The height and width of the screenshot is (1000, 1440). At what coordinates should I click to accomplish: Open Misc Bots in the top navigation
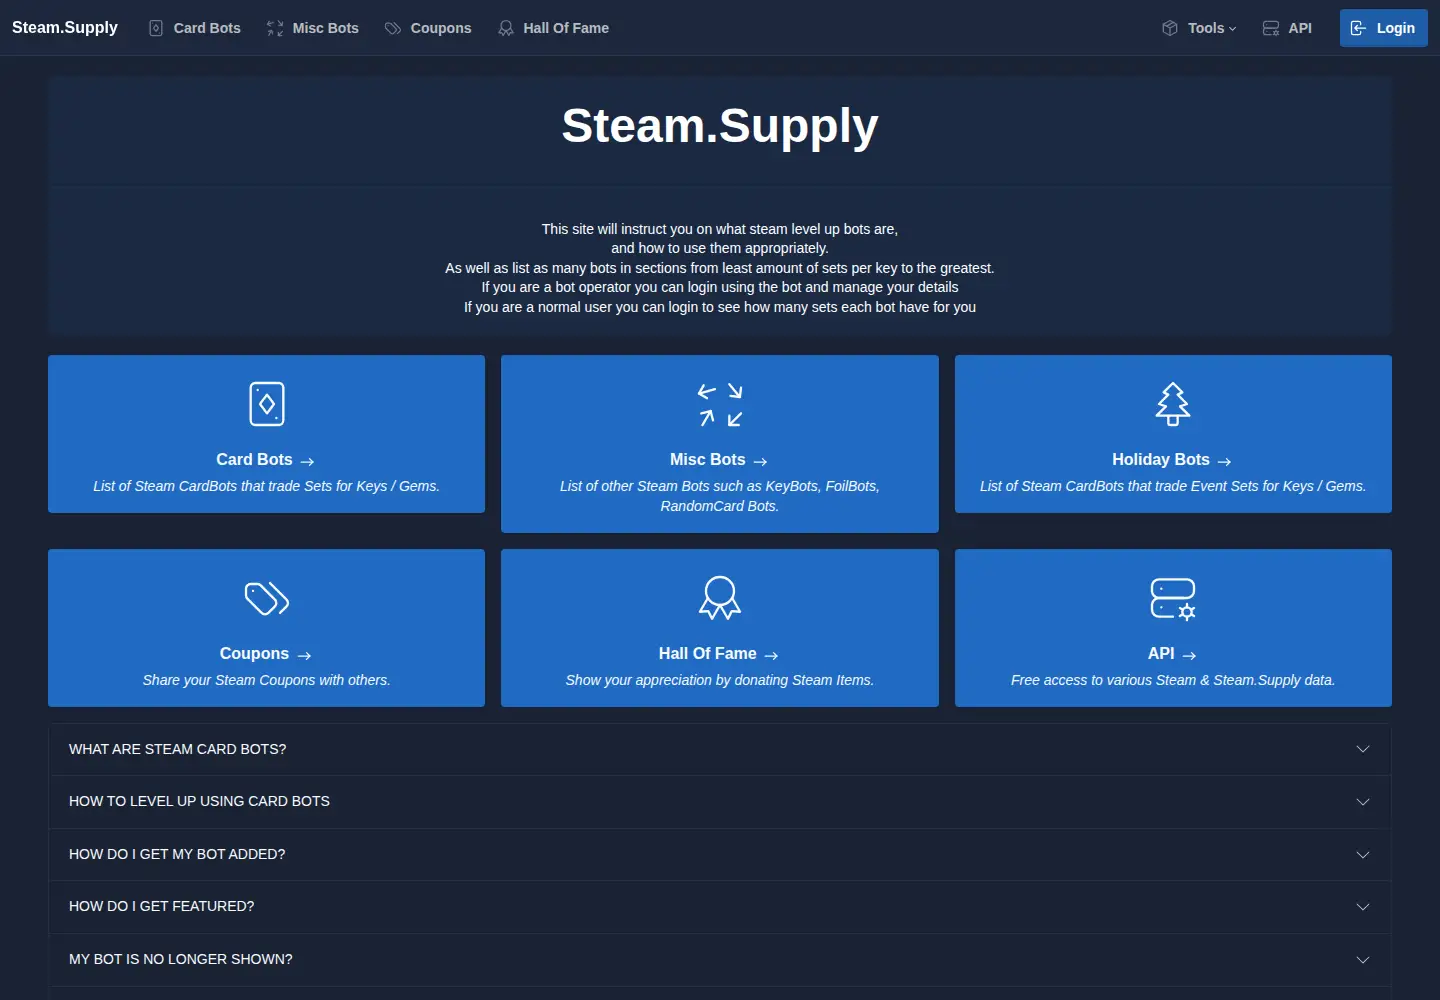[313, 28]
